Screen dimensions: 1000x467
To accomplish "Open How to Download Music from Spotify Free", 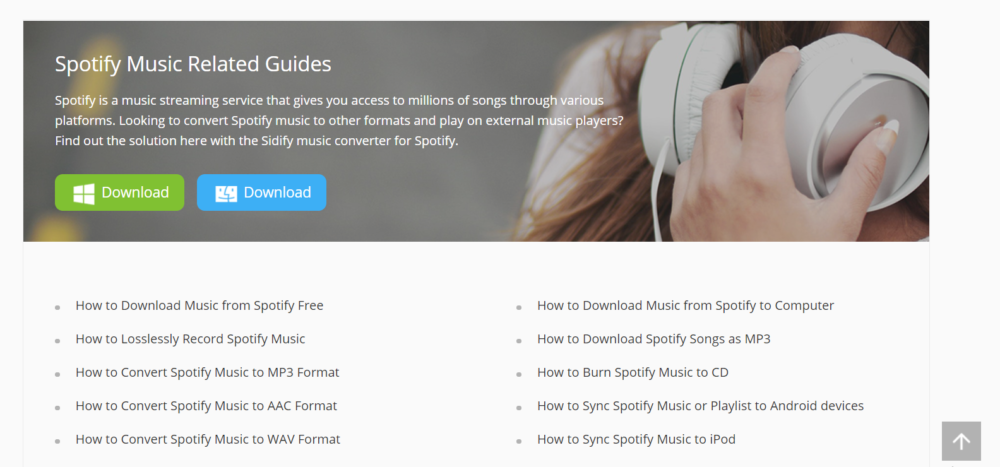I will pos(200,306).
